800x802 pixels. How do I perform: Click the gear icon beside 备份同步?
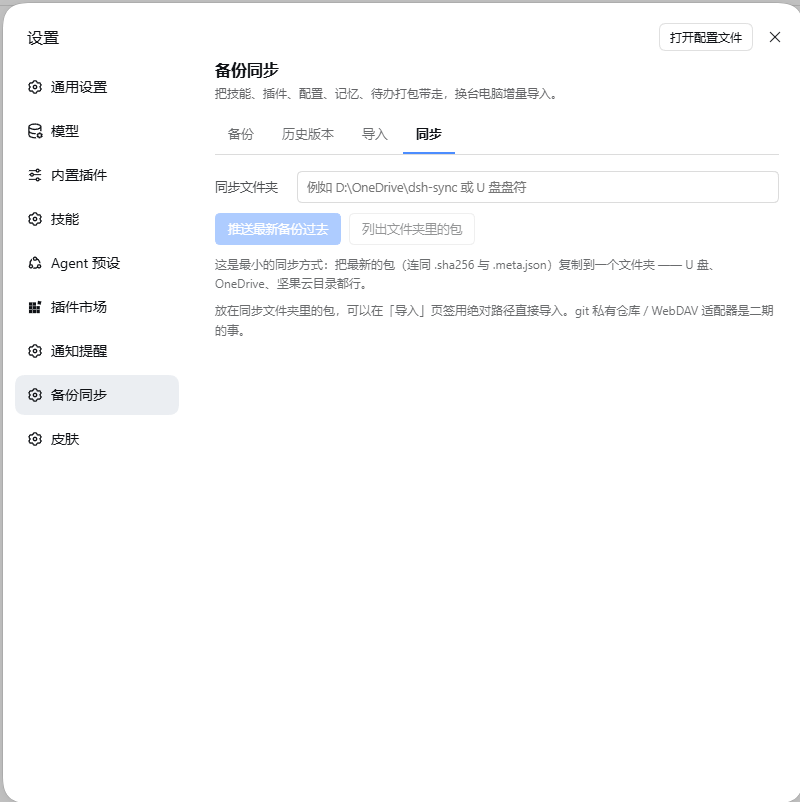pos(35,395)
